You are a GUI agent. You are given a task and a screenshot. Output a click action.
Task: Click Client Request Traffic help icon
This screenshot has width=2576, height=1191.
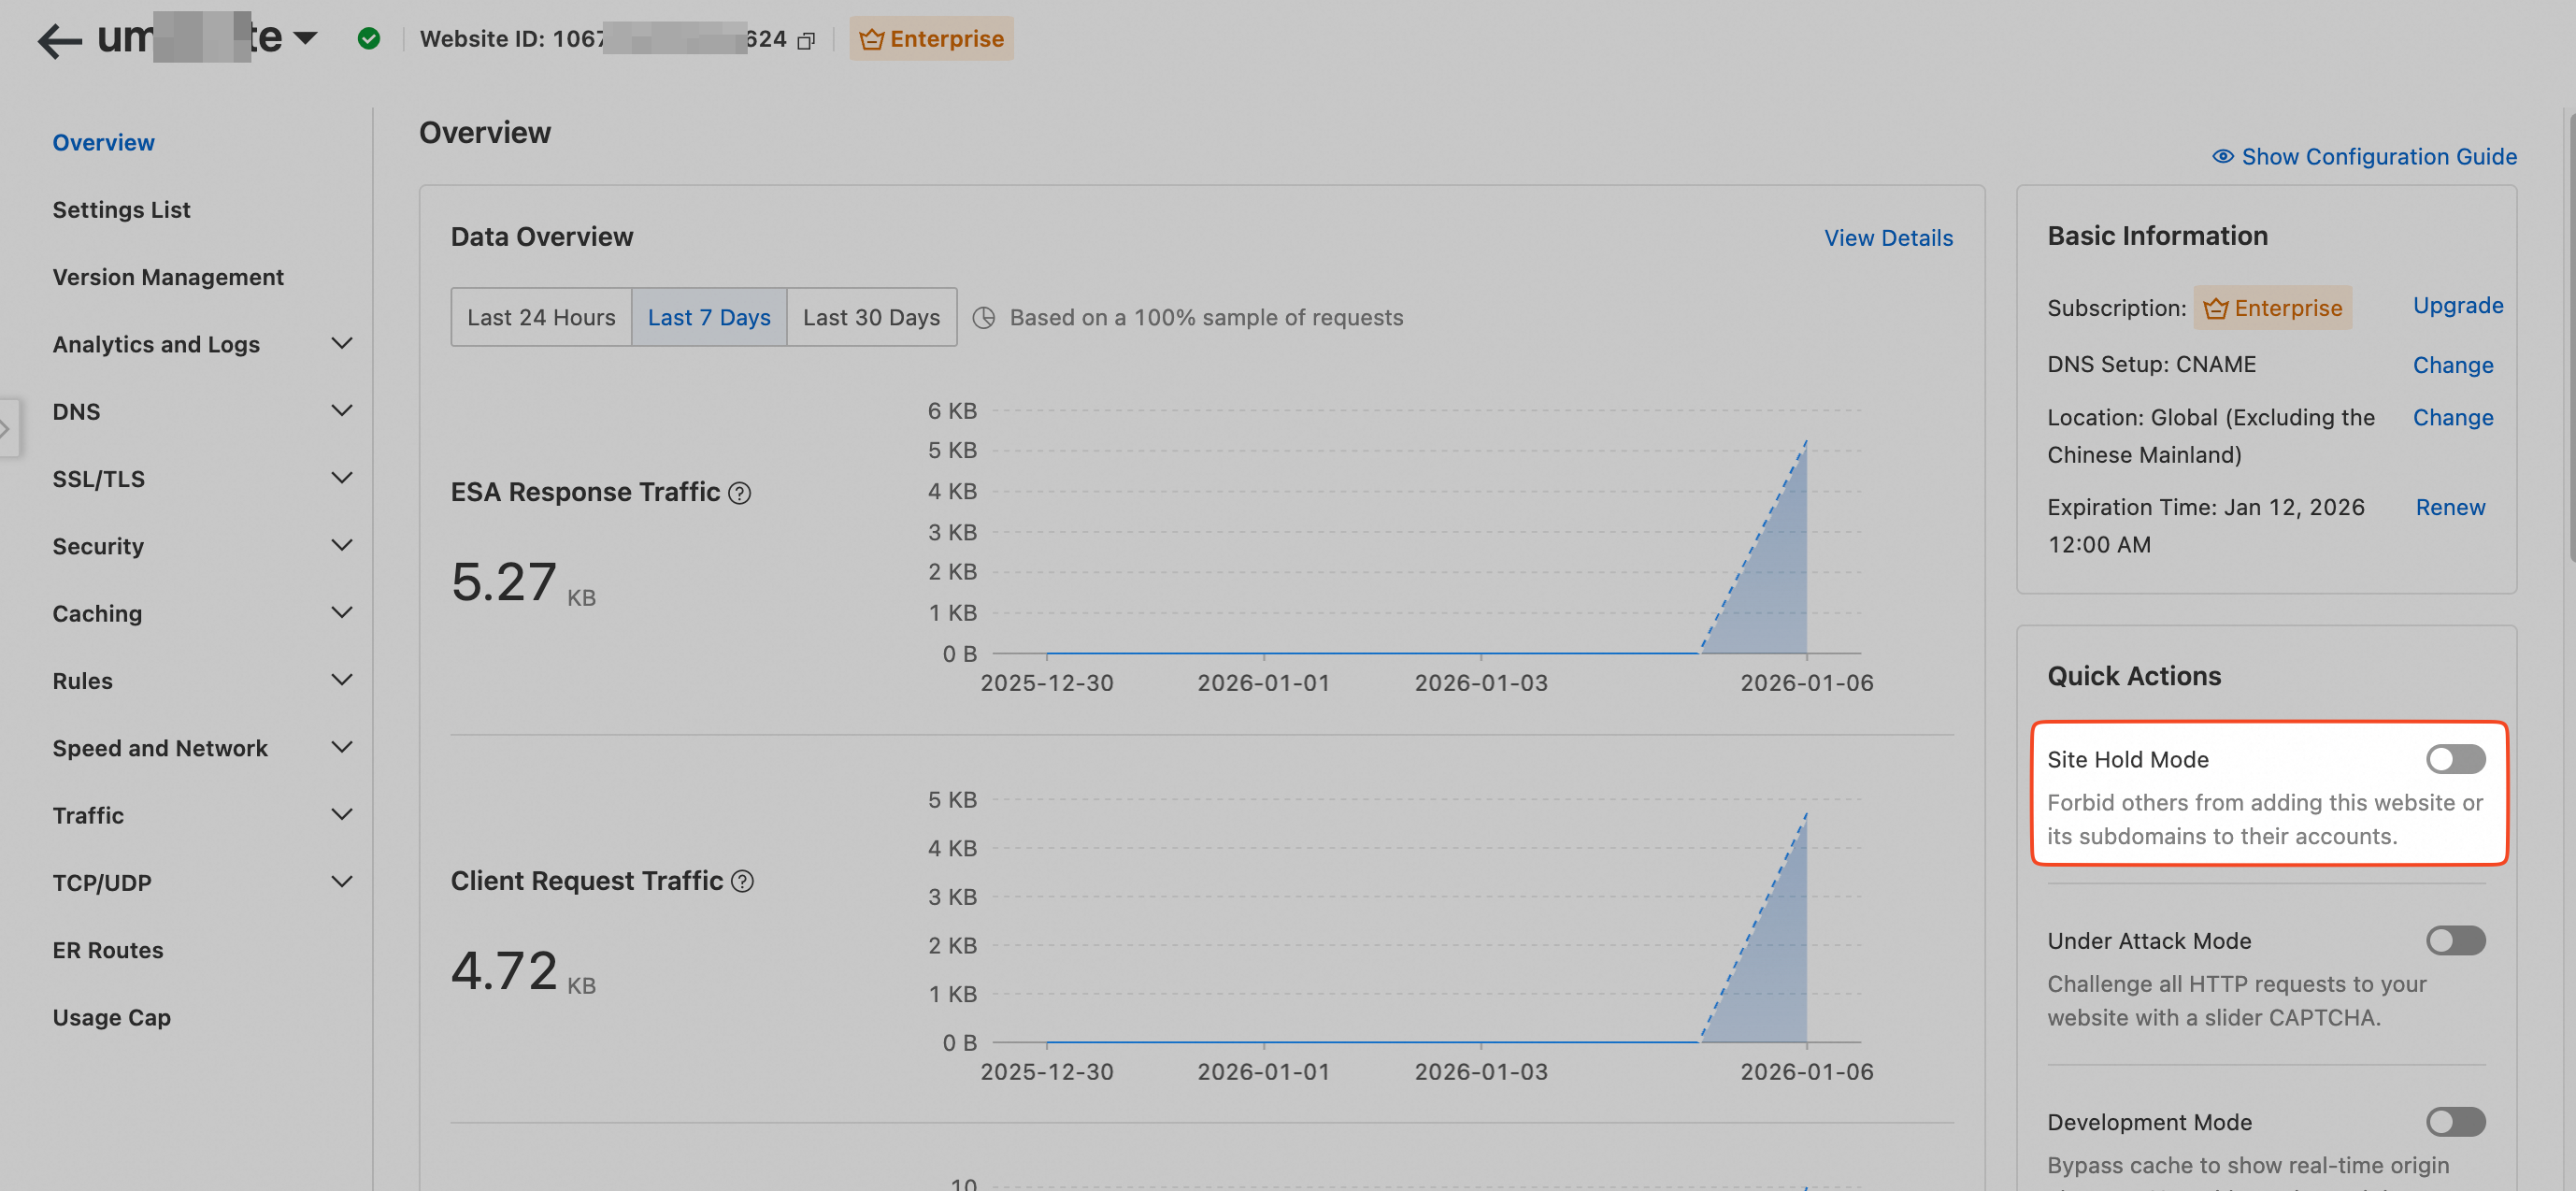pyautogui.click(x=742, y=881)
